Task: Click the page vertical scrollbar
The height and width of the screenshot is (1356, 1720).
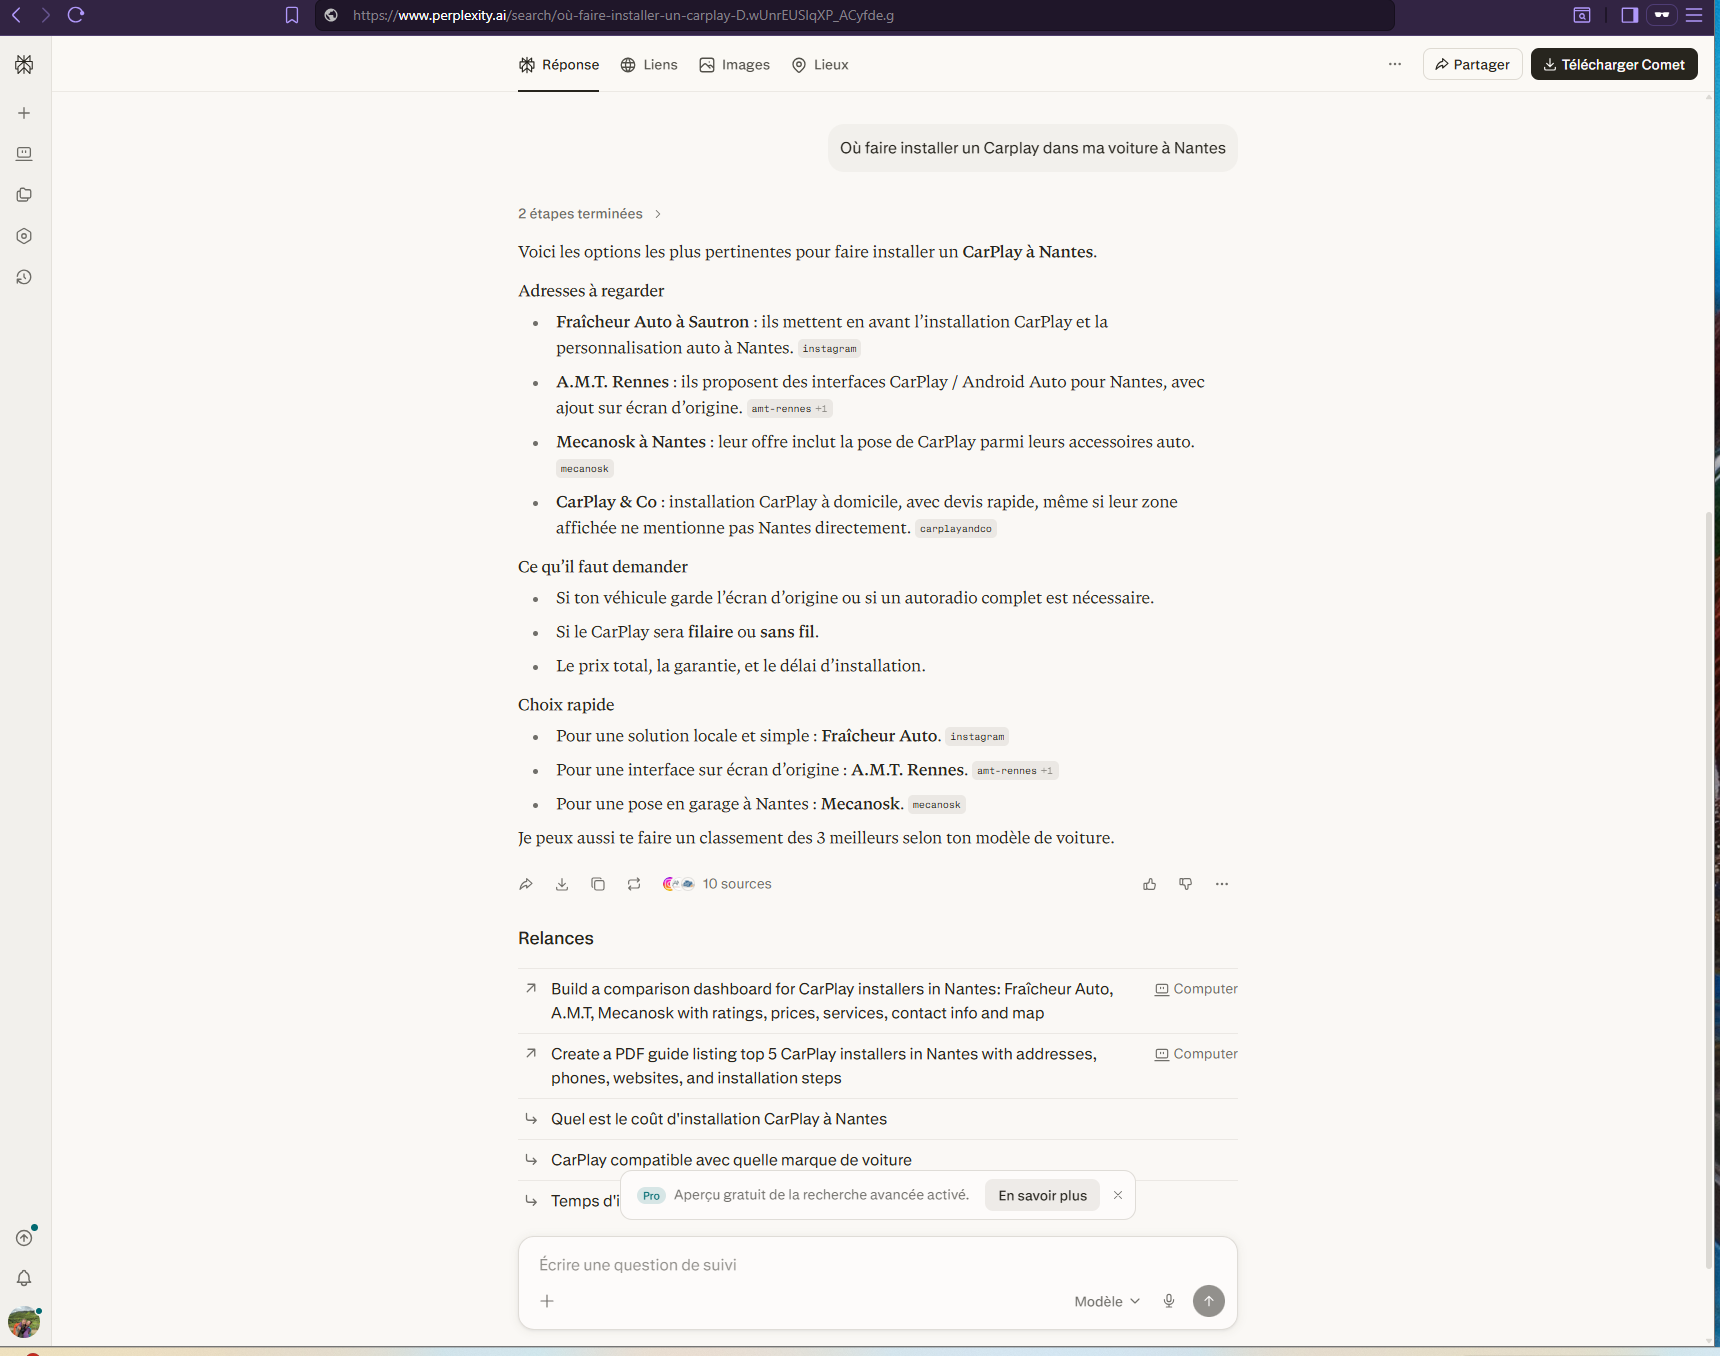Action: (1708, 890)
